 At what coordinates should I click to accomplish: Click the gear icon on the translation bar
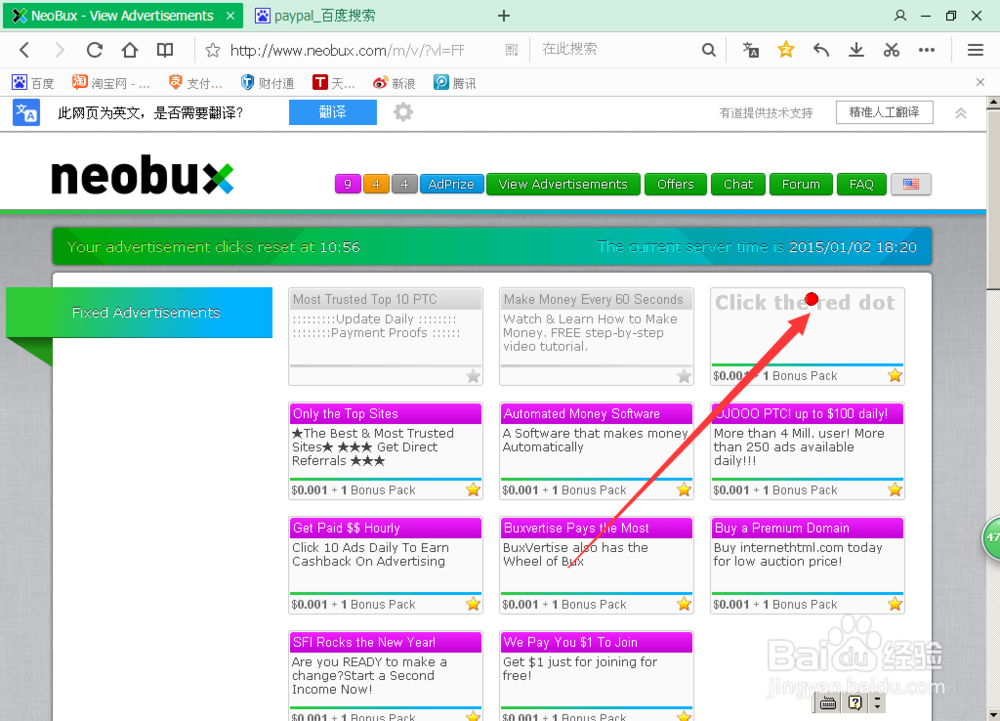coord(402,112)
